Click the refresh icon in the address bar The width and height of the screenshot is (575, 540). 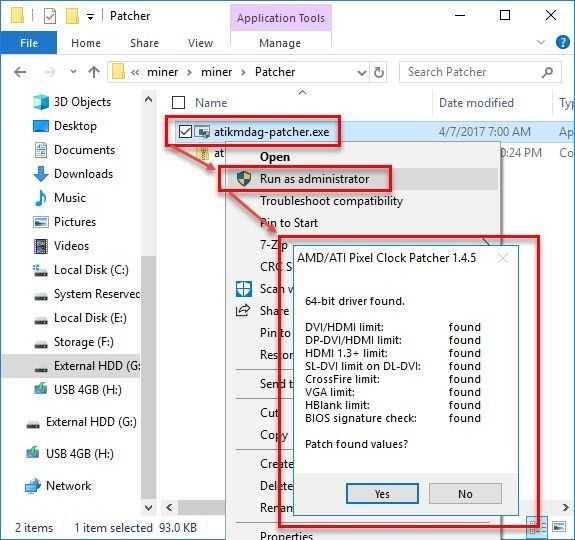click(379, 72)
